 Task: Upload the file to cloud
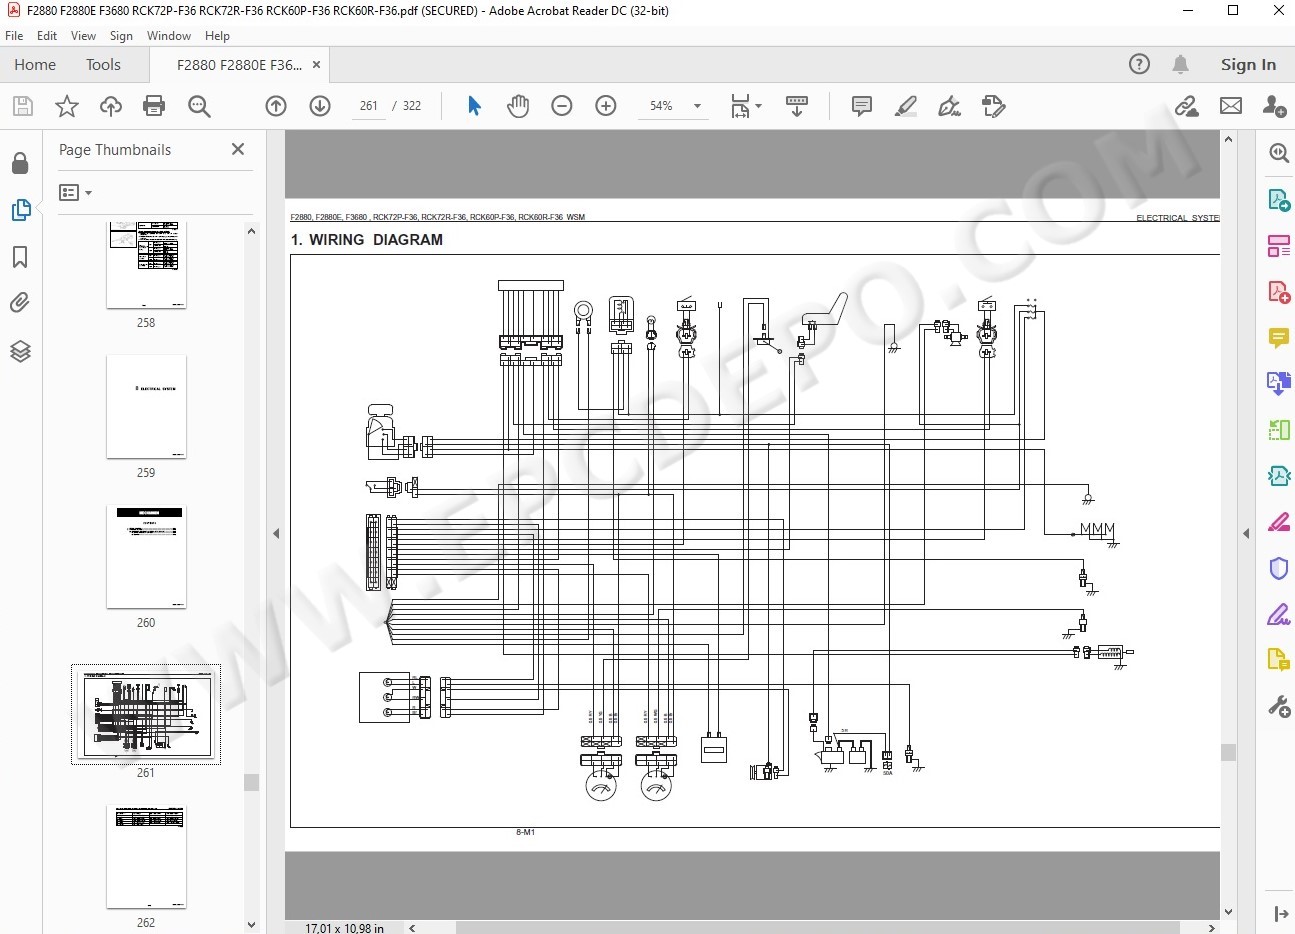click(111, 106)
